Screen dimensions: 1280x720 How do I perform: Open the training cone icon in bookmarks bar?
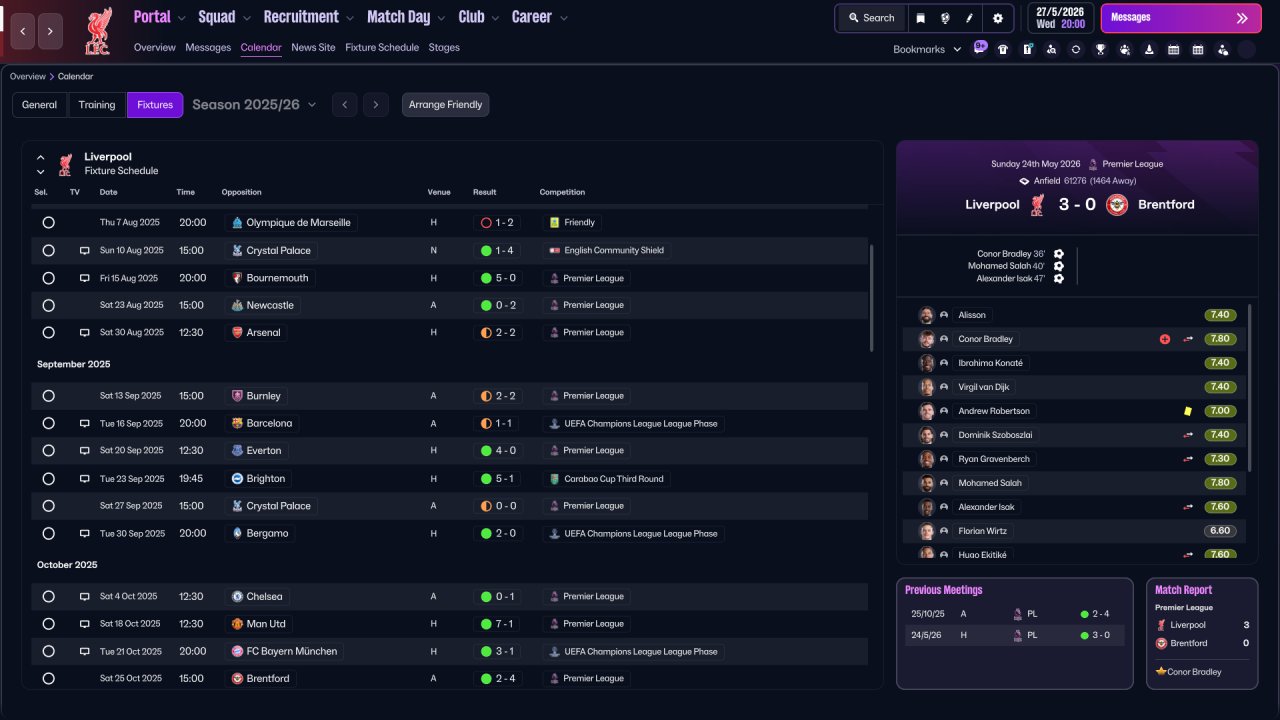pos(1149,49)
